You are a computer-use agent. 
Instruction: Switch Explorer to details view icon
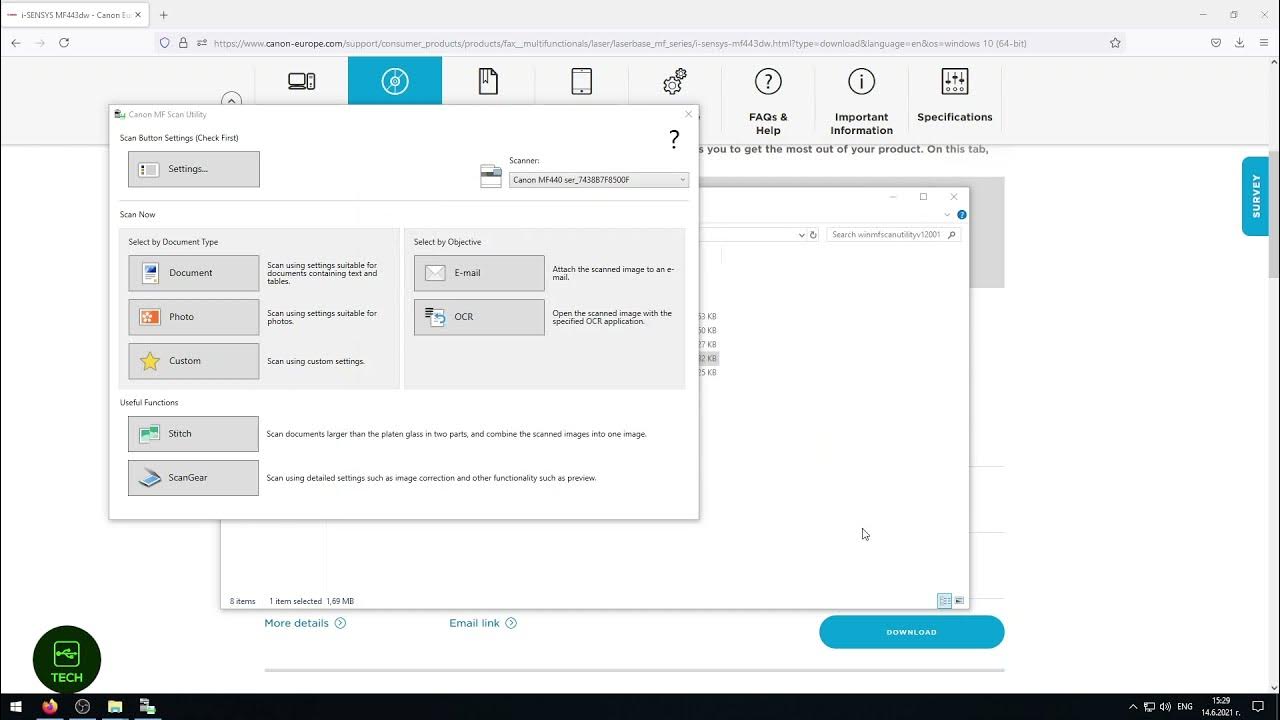point(944,601)
